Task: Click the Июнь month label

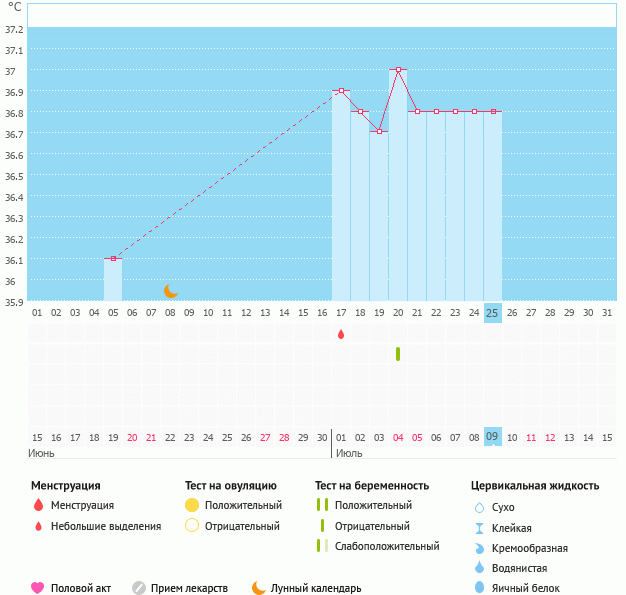Action: (x=43, y=454)
